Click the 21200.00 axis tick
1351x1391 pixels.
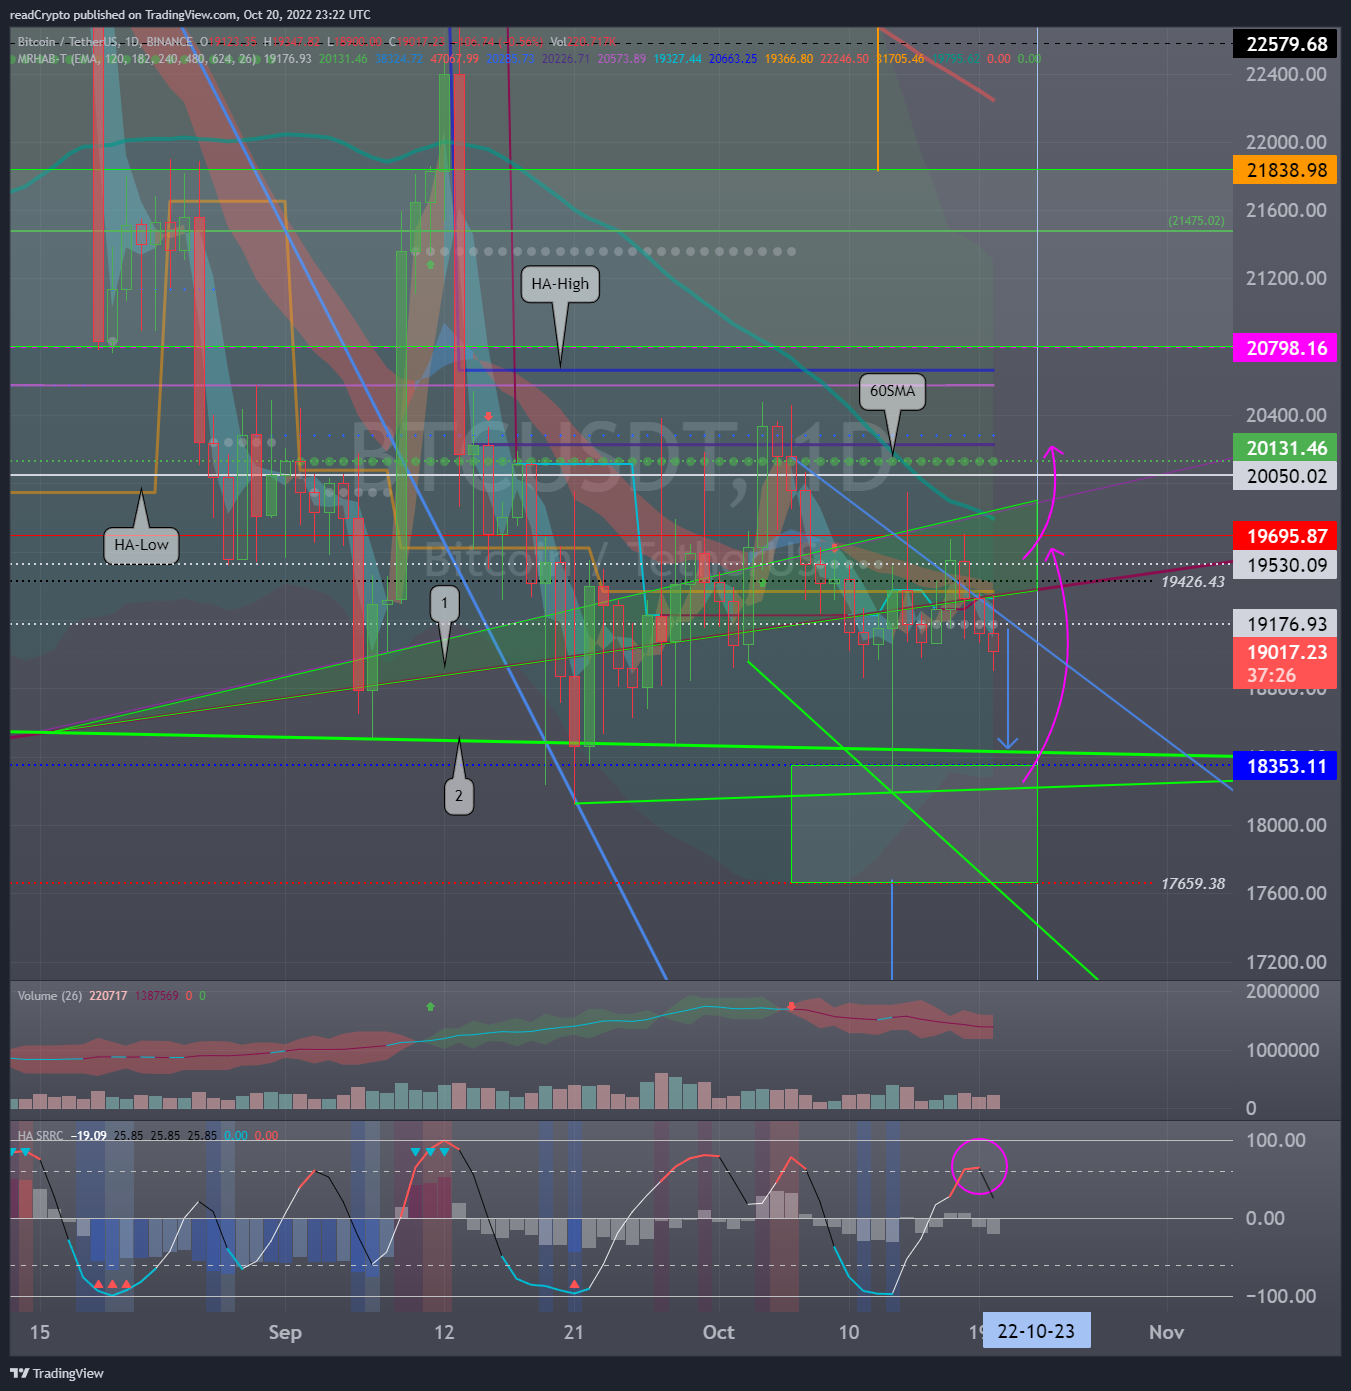pyautogui.click(x=1286, y=278)
